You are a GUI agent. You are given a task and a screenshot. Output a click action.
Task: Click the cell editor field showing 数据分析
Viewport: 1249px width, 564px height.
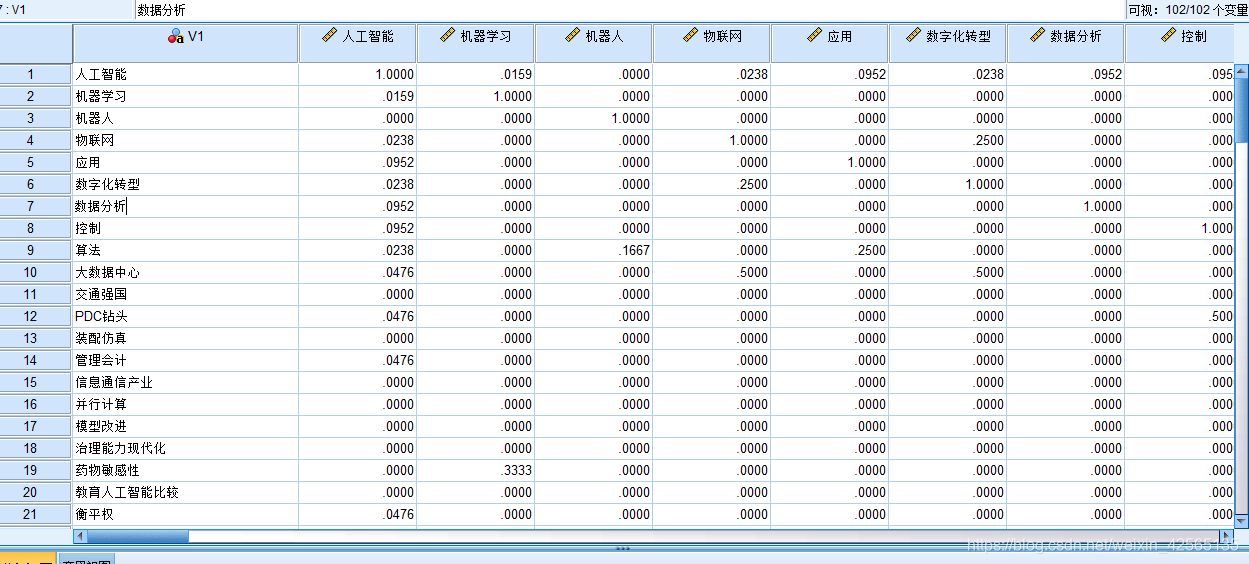tap(628, 10)
